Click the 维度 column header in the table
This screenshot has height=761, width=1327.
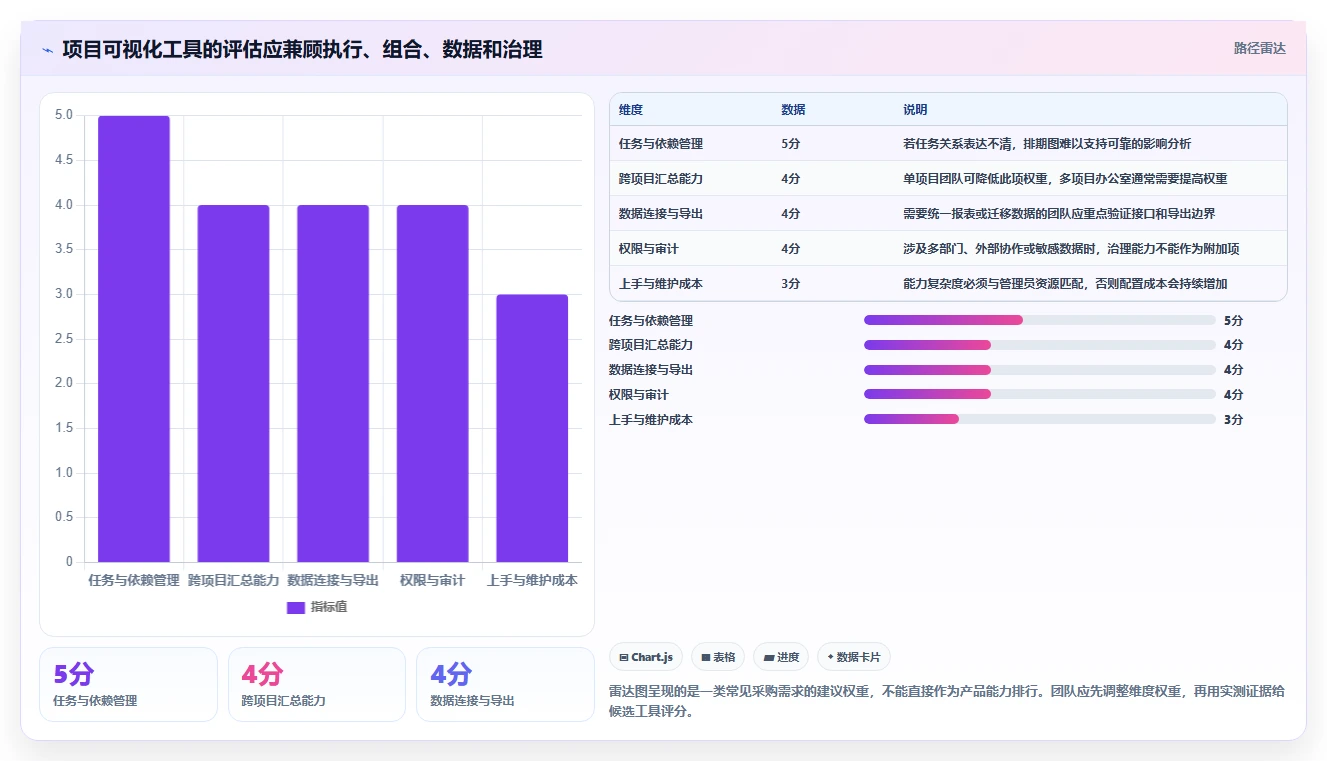[631, 109]
